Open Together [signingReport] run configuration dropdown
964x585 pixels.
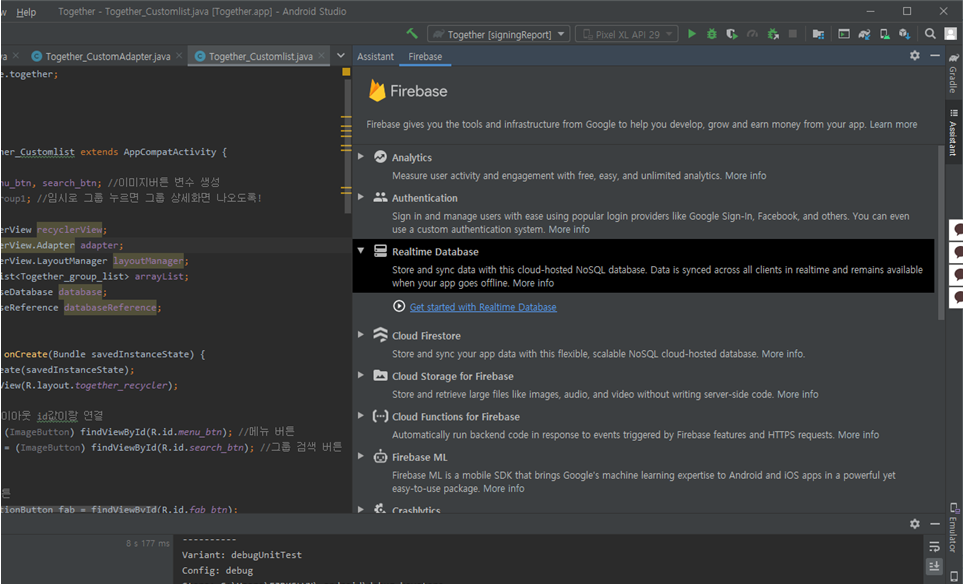(x=499, y=34)
